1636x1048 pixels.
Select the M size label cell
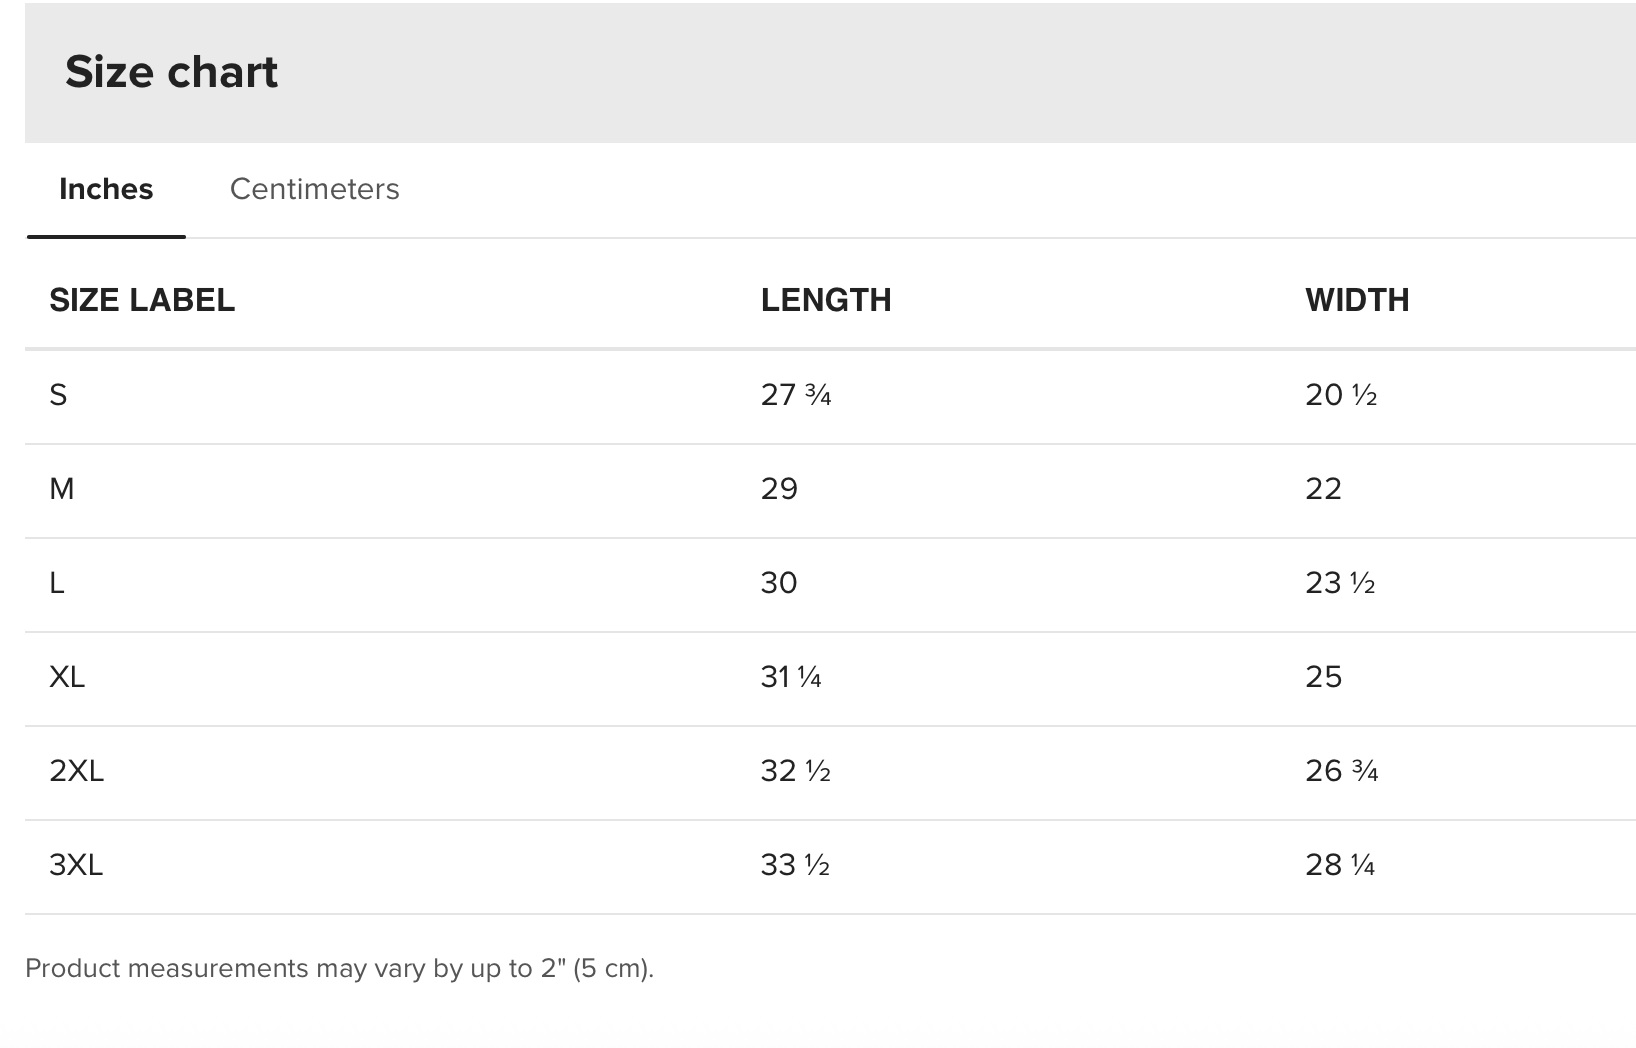click(62, 489)
